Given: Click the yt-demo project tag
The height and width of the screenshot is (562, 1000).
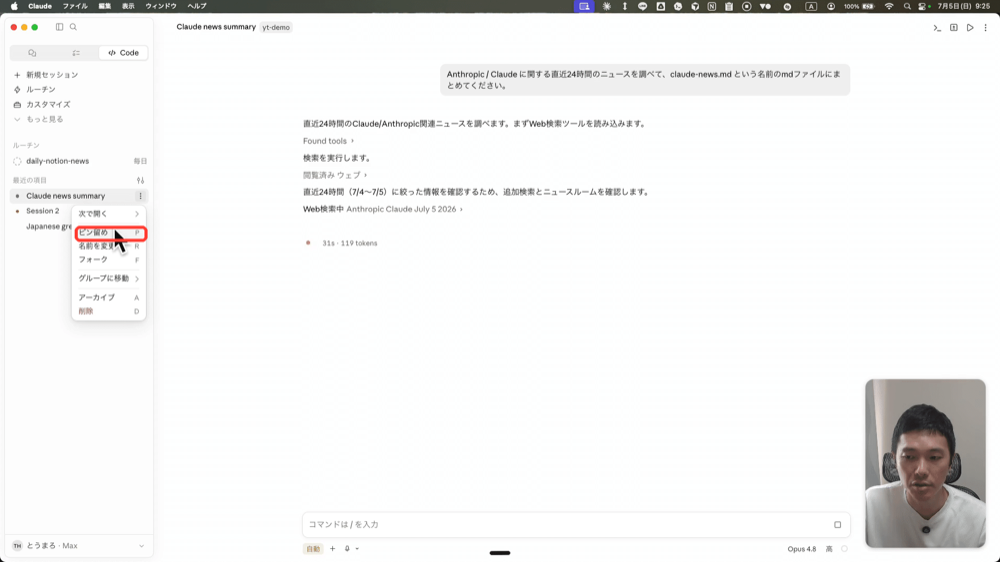Looking at the screenshot, I should (276, 27).
